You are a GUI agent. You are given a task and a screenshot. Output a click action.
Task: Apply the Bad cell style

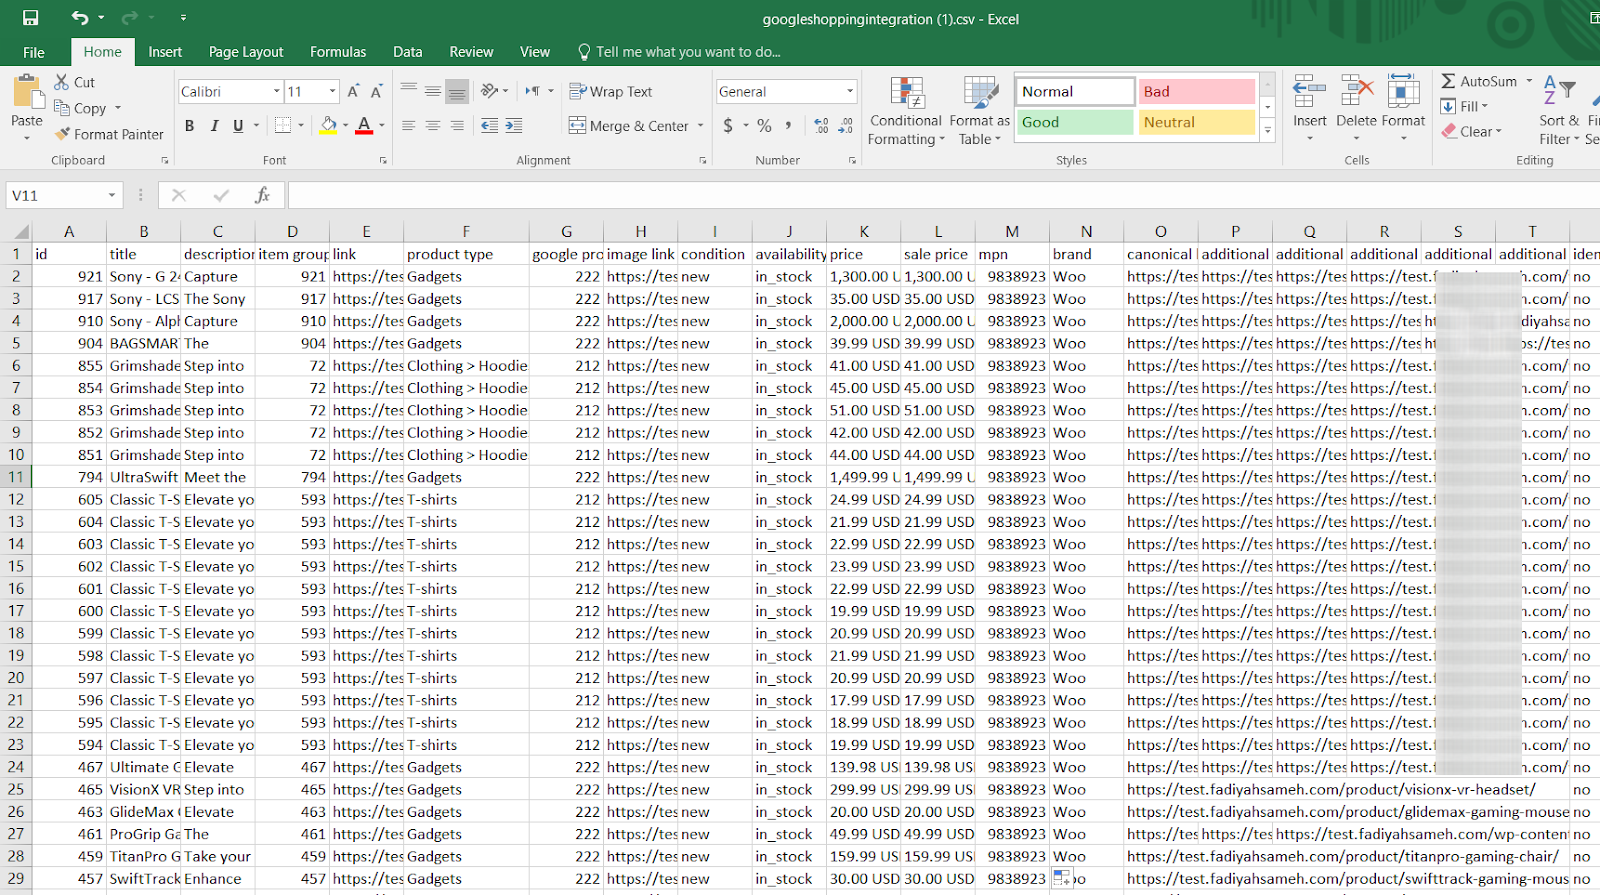pos(1196,91)
